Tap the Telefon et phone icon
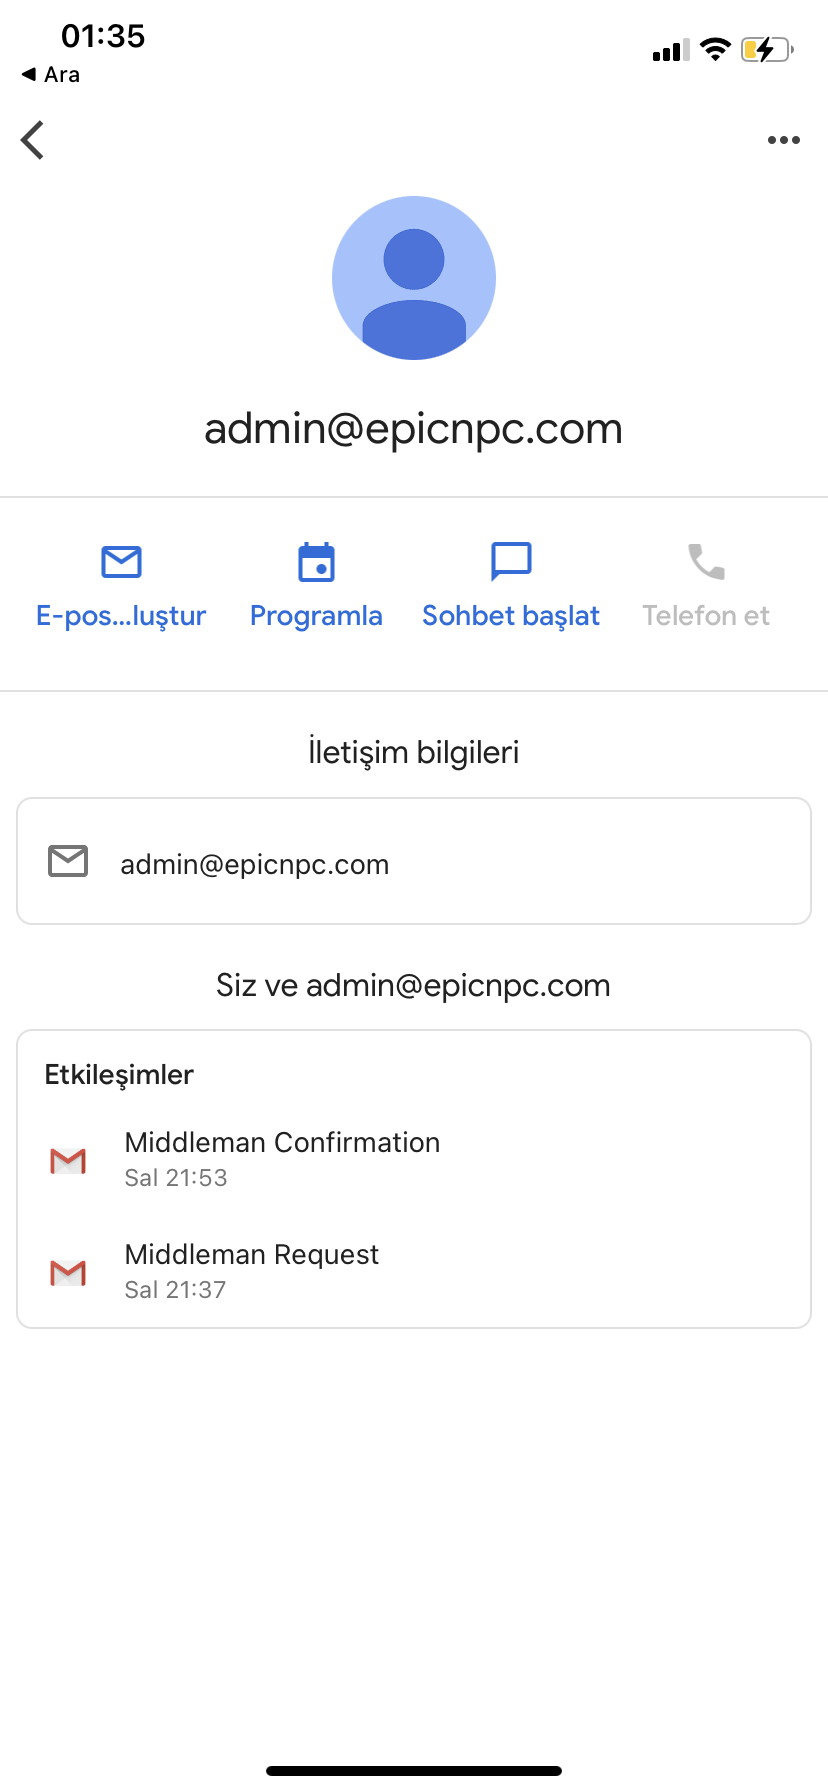 [x=706, y=562]
